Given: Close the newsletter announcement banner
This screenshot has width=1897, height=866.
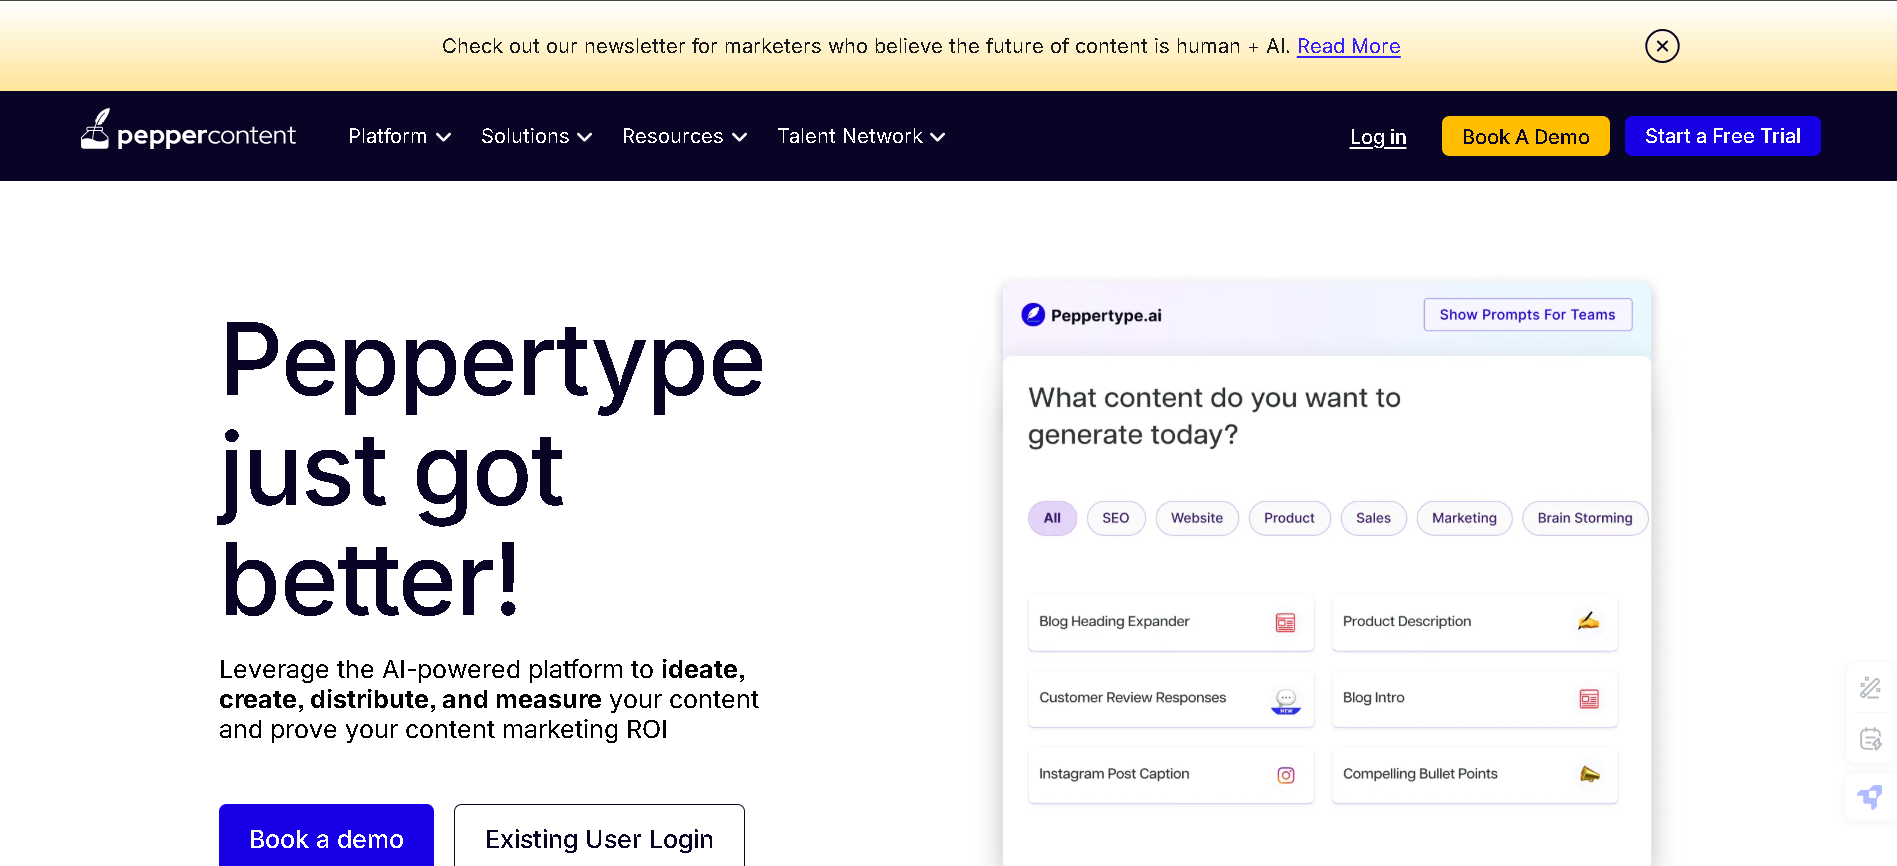Looking at the screenshot, I should [x=1662, y=46].
